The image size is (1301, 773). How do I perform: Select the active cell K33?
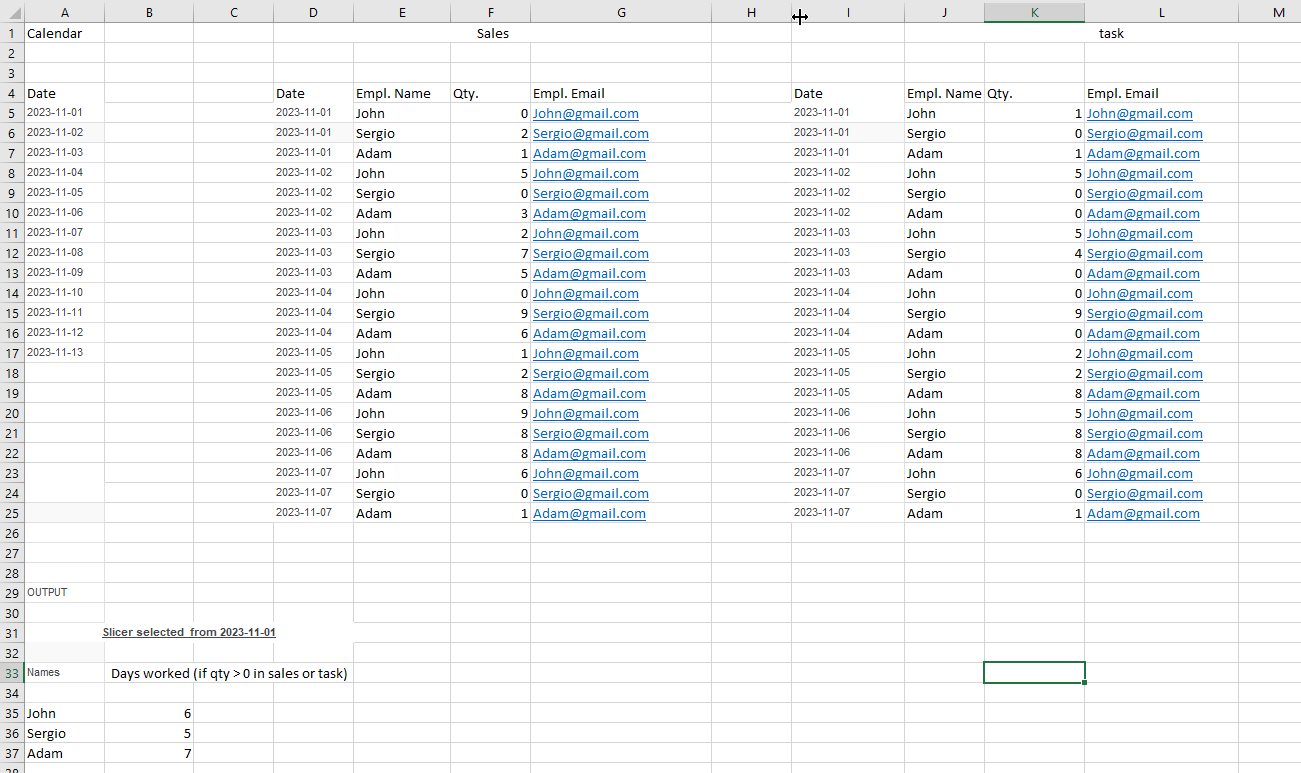1034,672
